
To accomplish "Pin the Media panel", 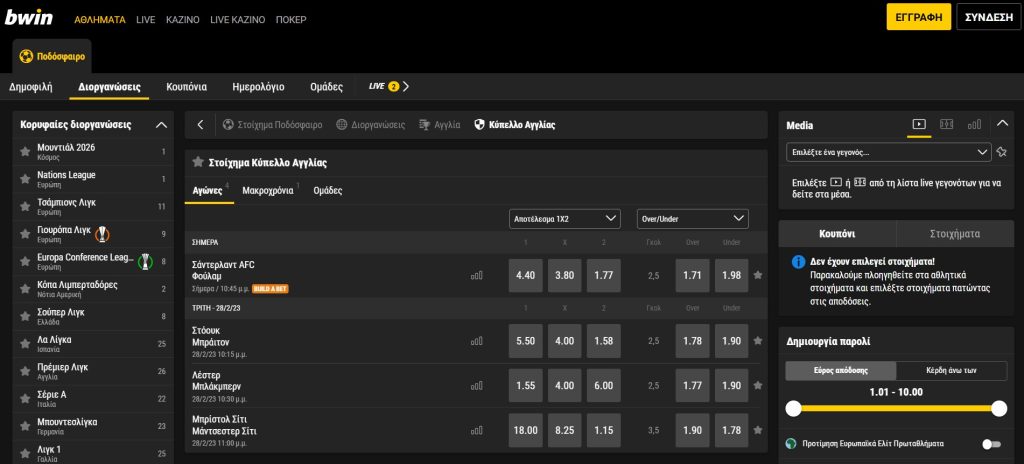I will coord(1002,152).
